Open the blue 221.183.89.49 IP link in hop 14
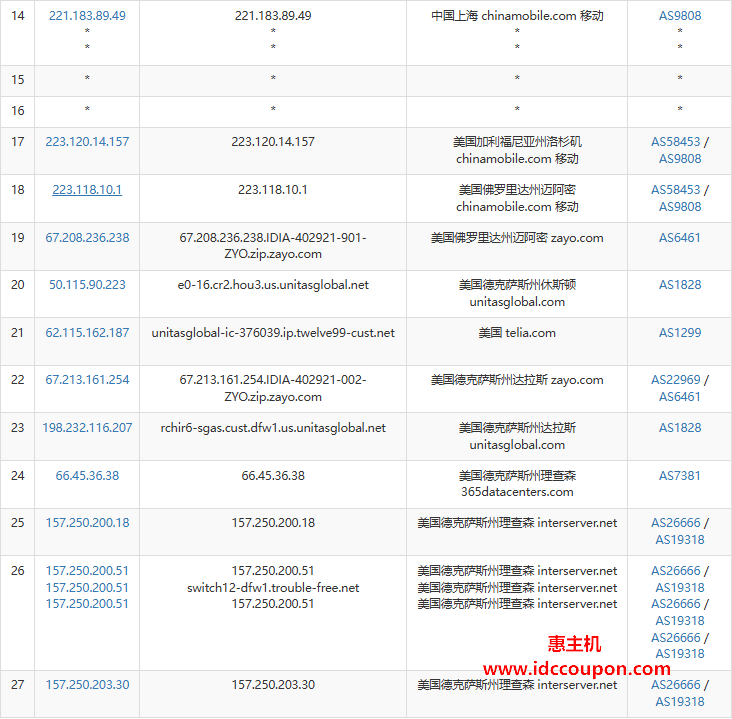Image resolution: width=732 pixels, height=719 pixels. [87, 16]
